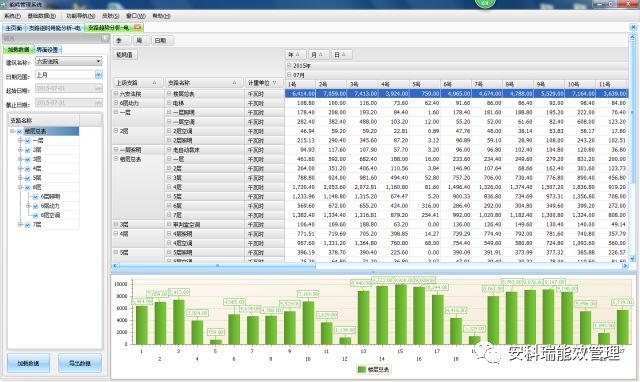
Task: Click filter arrow on 计量单位 column
Action: click(x=275, y=83)
